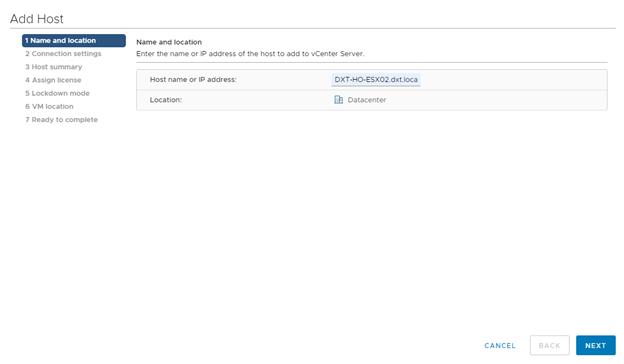The image size is (624, 364).
Task: Click the text DXT-HO-ESX02.dxt.loca in field
Action: pos(376,80)
